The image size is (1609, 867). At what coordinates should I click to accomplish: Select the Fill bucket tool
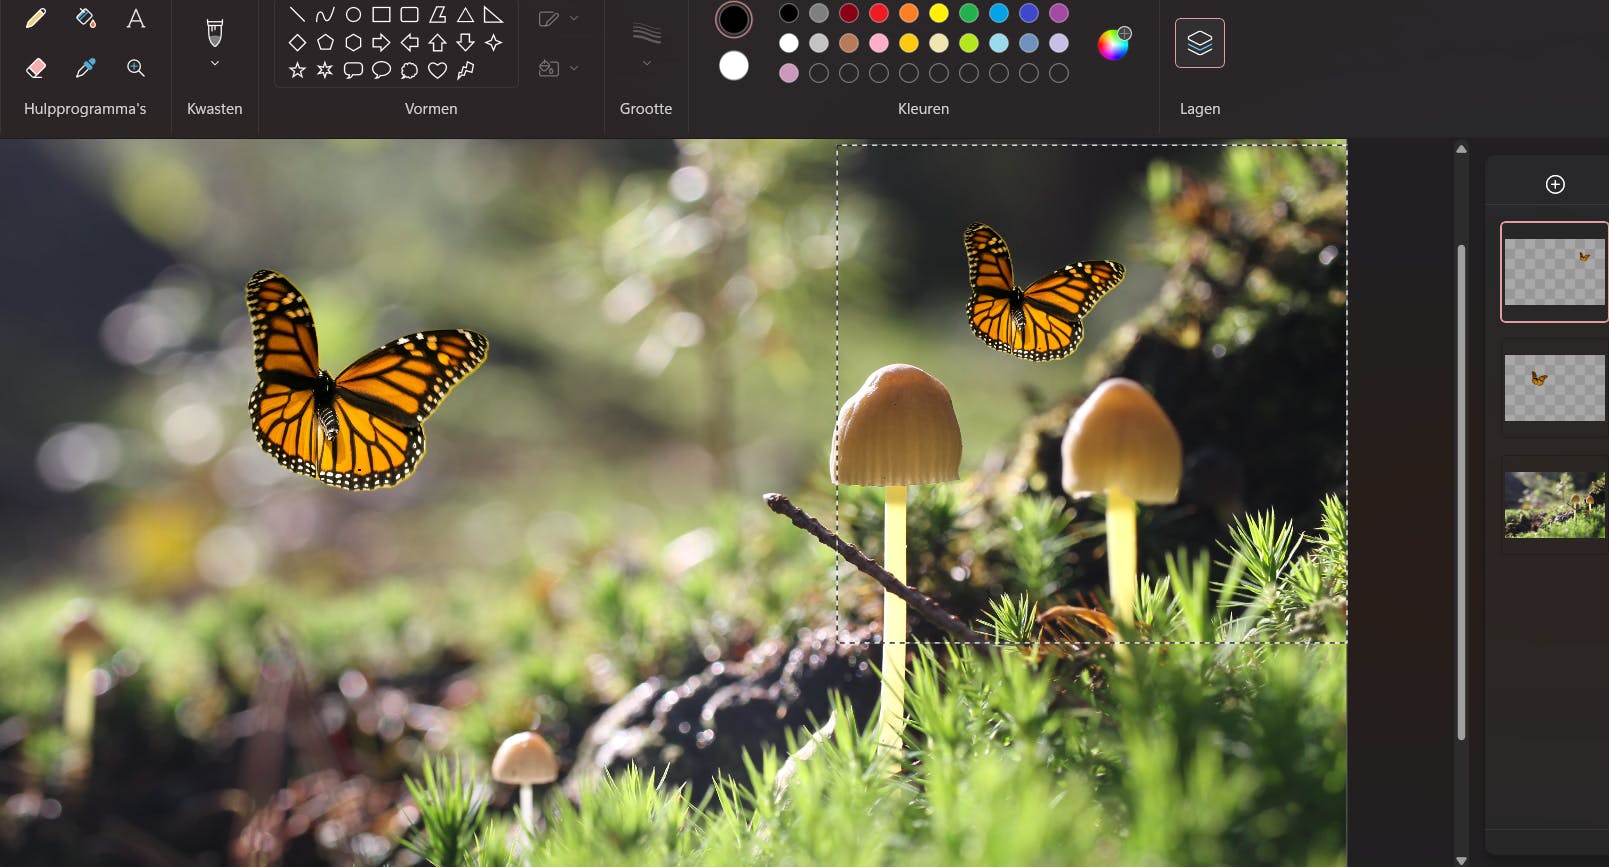tap(86, 18)
